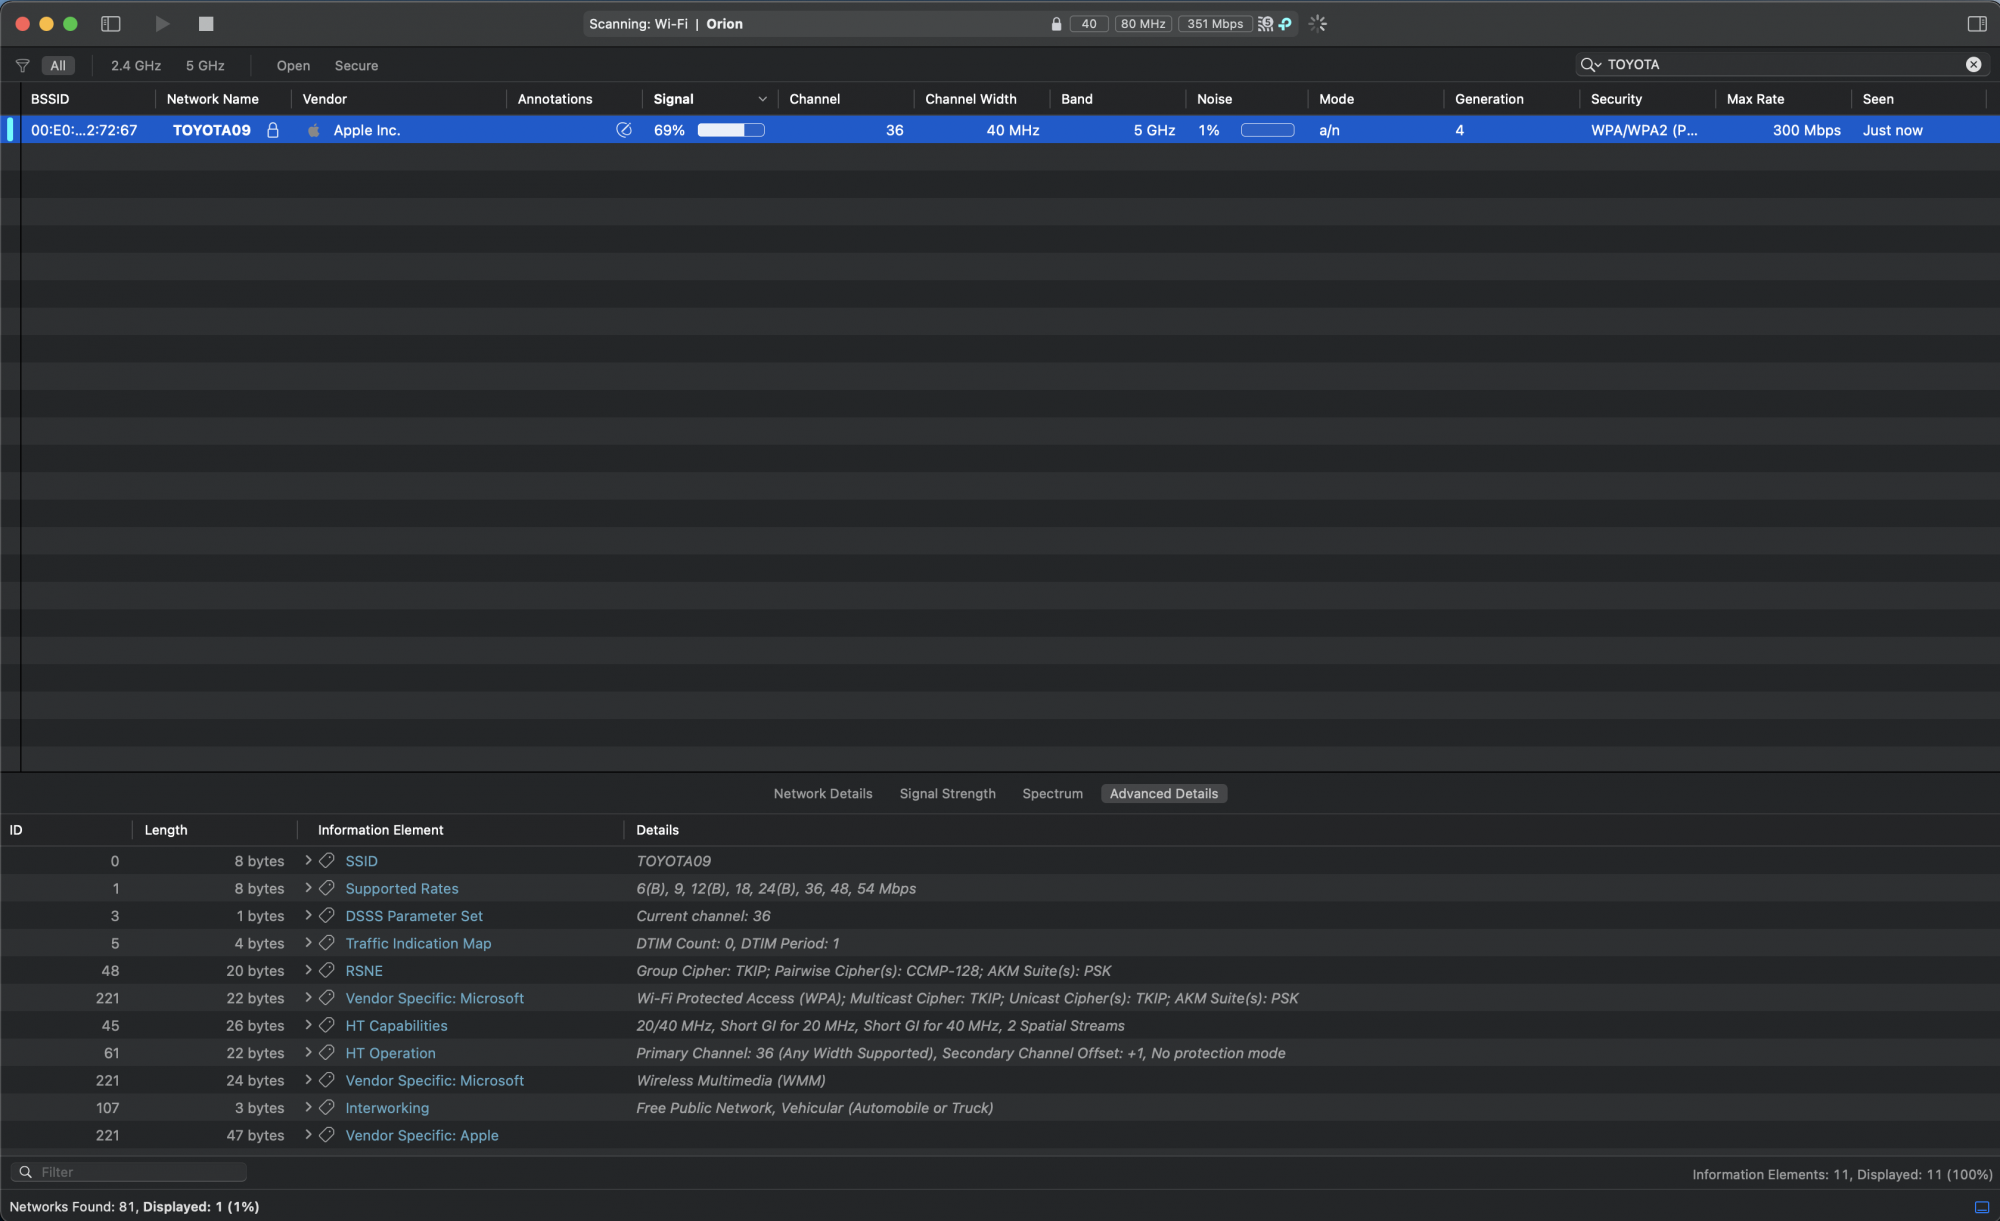This screenshot has height=1221, width=2000.
Task: Click the annotation icon in TOYOTA09 row
Action: tap(624, 131)
